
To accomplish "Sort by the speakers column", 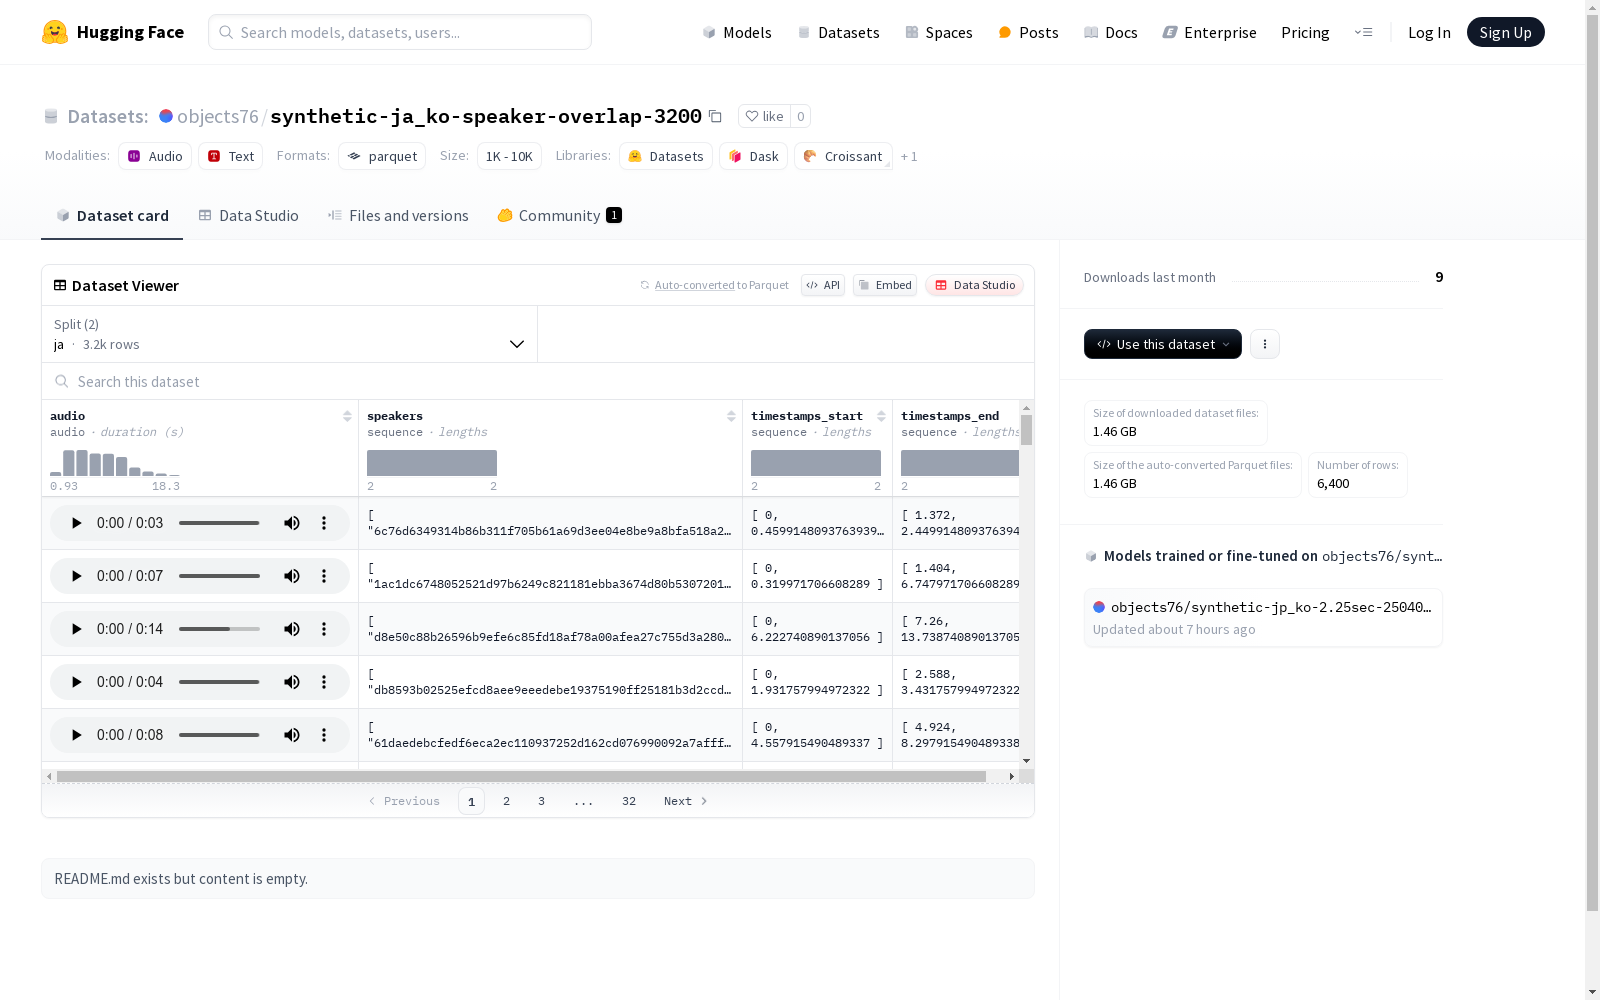I will 731,416.
